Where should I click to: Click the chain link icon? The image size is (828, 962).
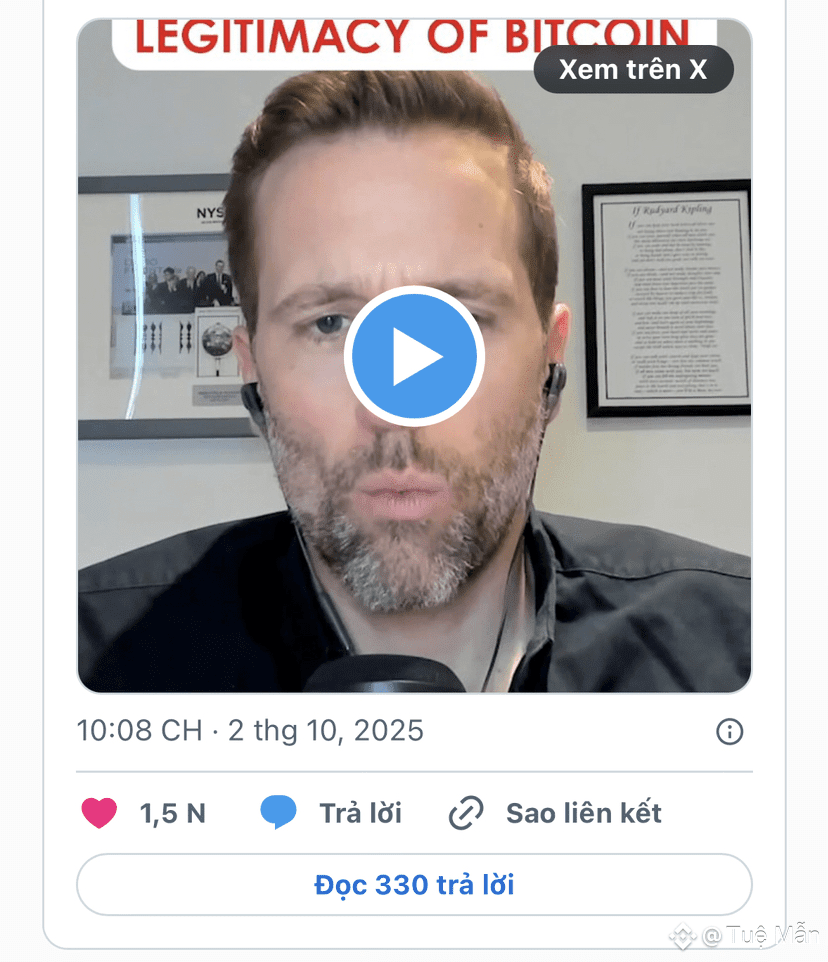point(466,813)
